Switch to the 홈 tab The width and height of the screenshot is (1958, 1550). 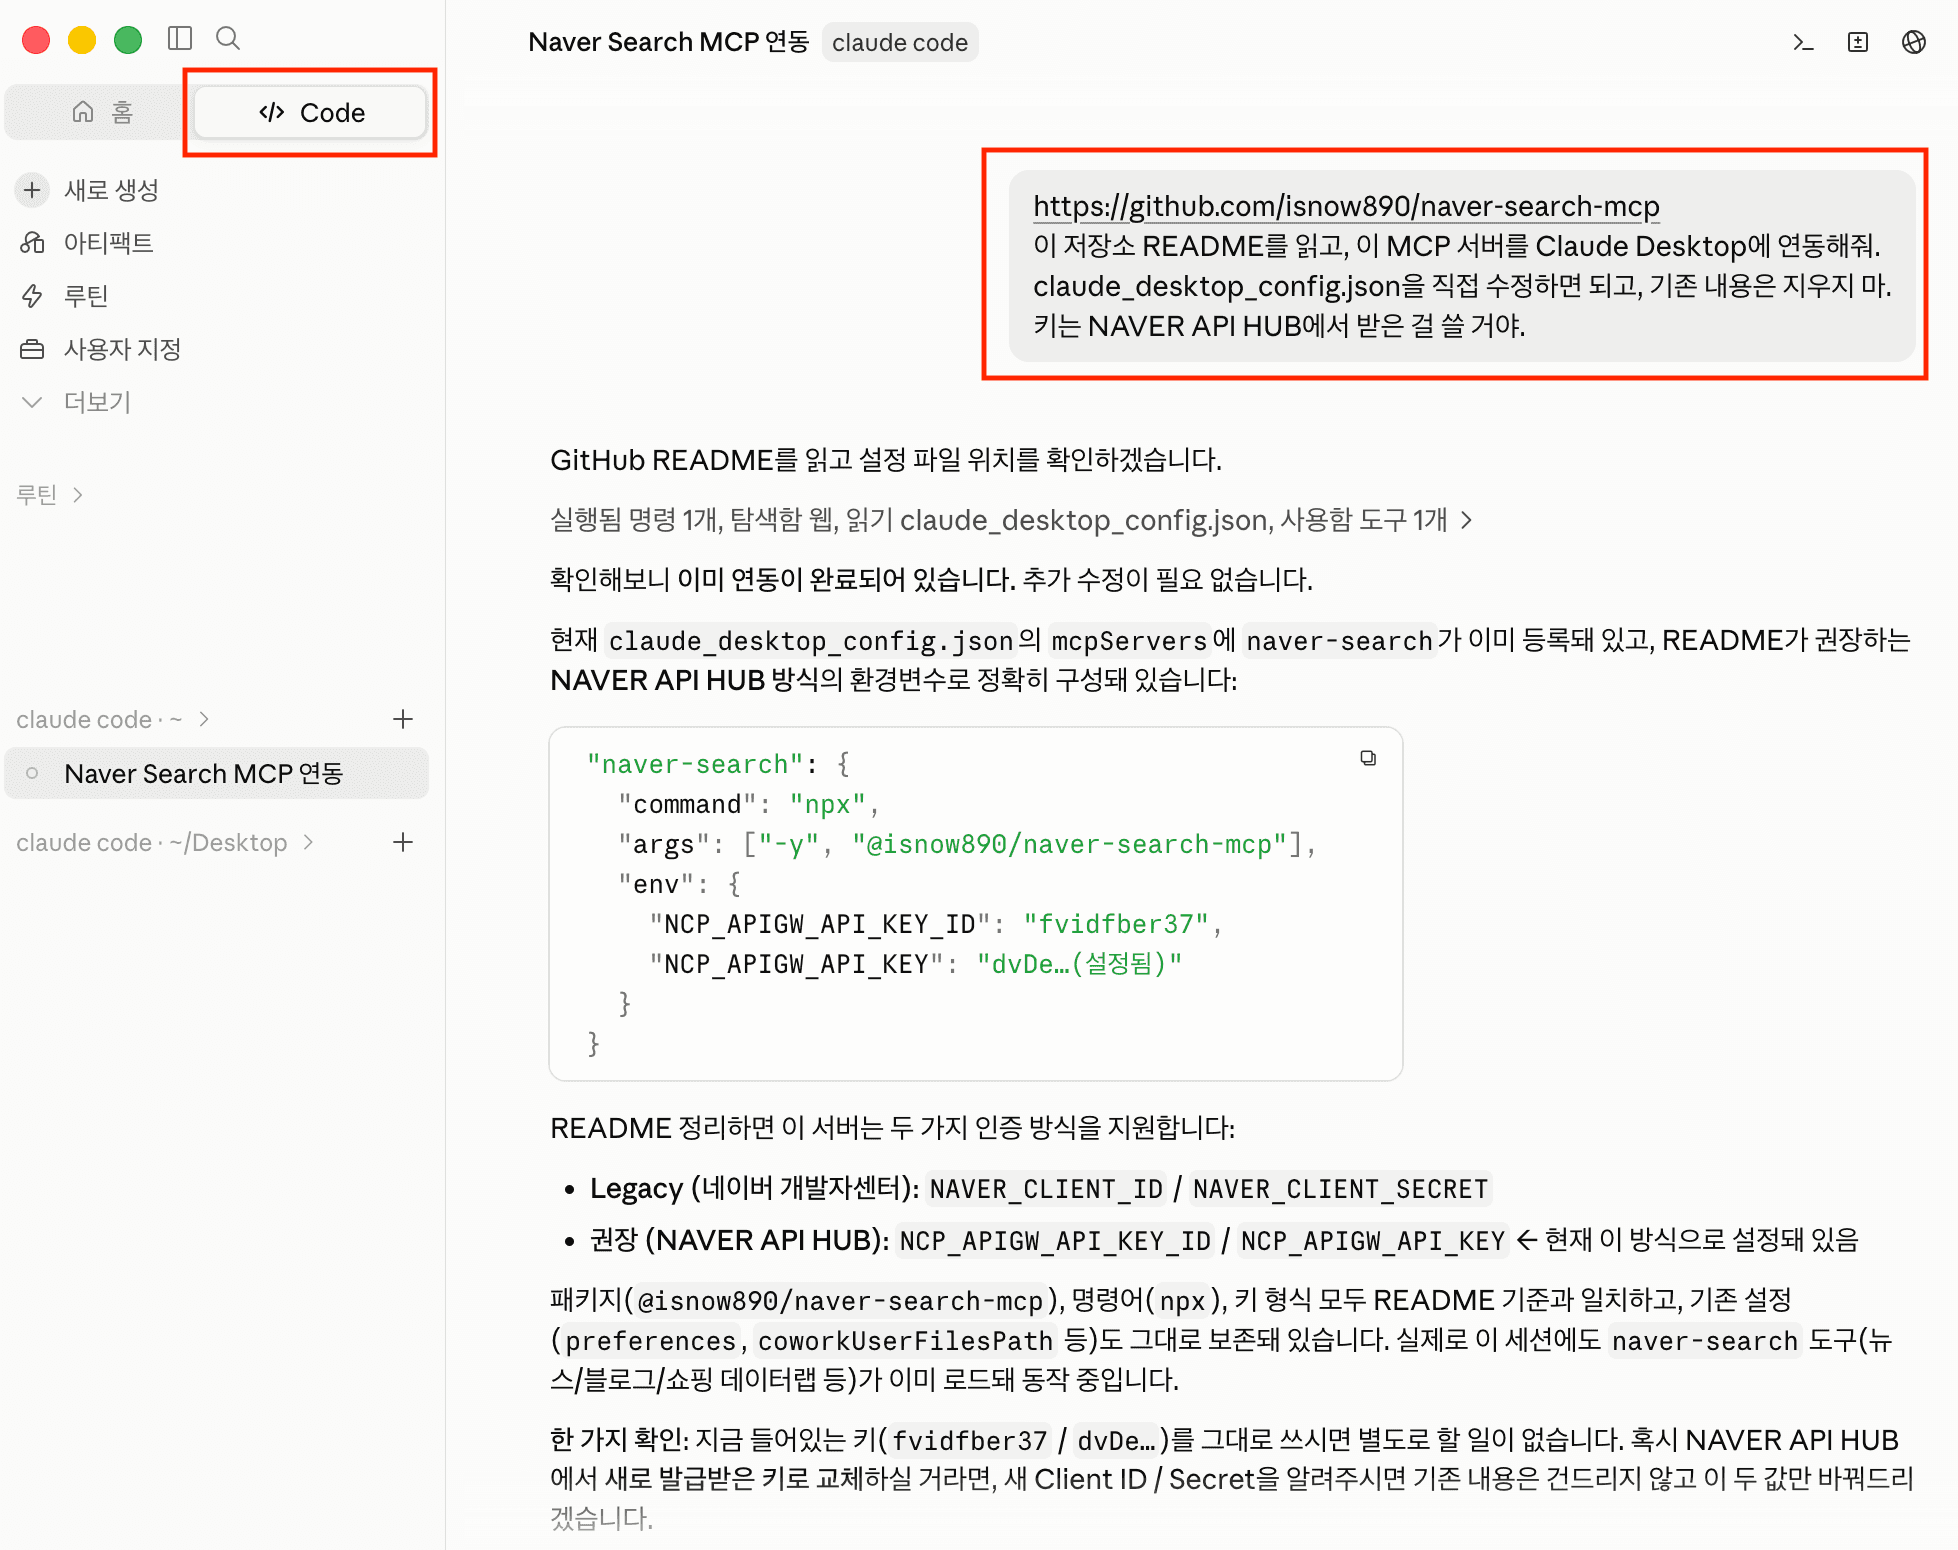[102, 112]
